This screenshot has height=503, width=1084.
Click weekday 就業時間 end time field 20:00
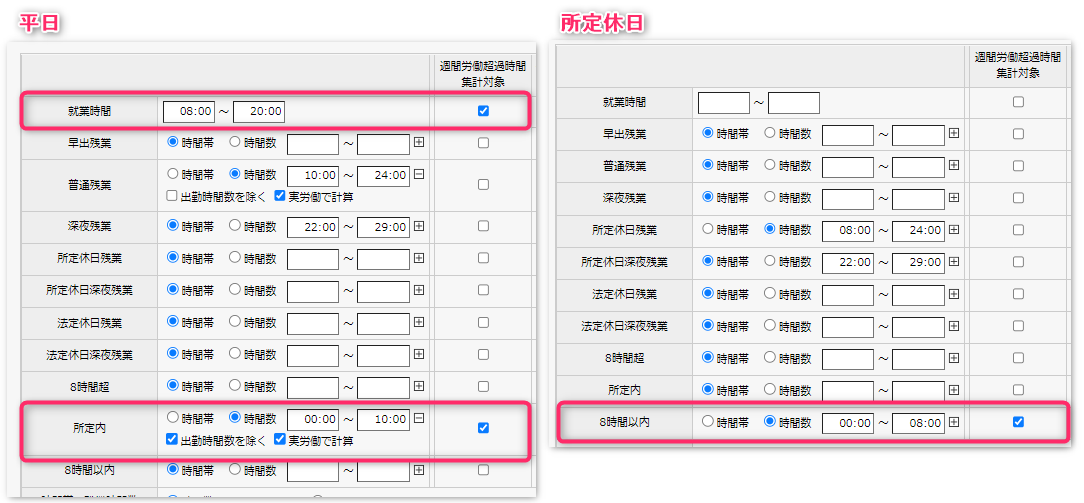pyautogui.click(x=259, y=111)
